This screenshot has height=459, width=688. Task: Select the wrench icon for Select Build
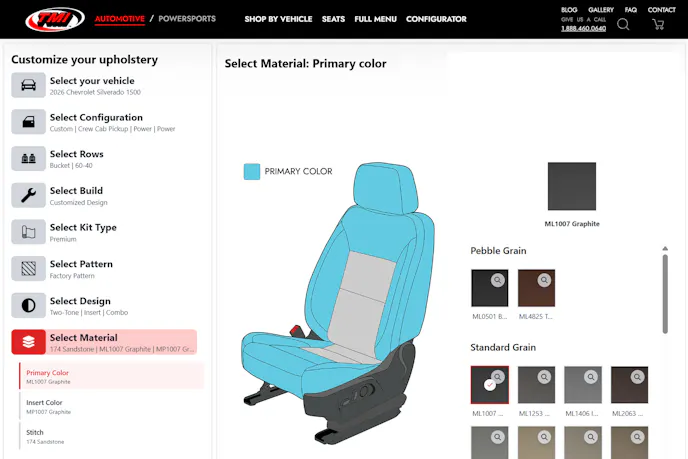pyautogui.click(x=29, y=195)
